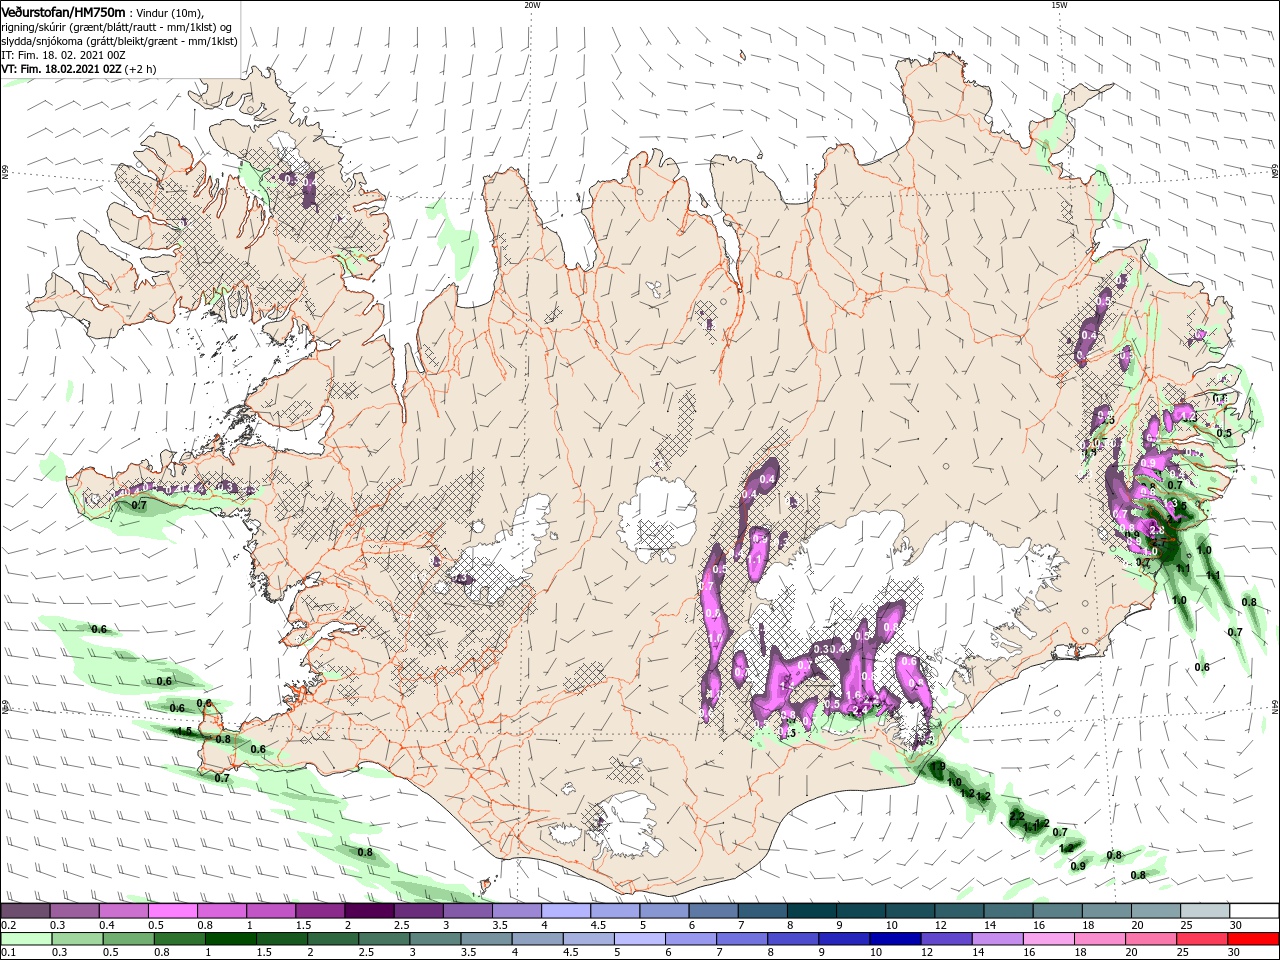Pick lavender 4–4.5 swatch in upper legend row
The height and width of the screenshot is (960, 1280).
[565, 909]
